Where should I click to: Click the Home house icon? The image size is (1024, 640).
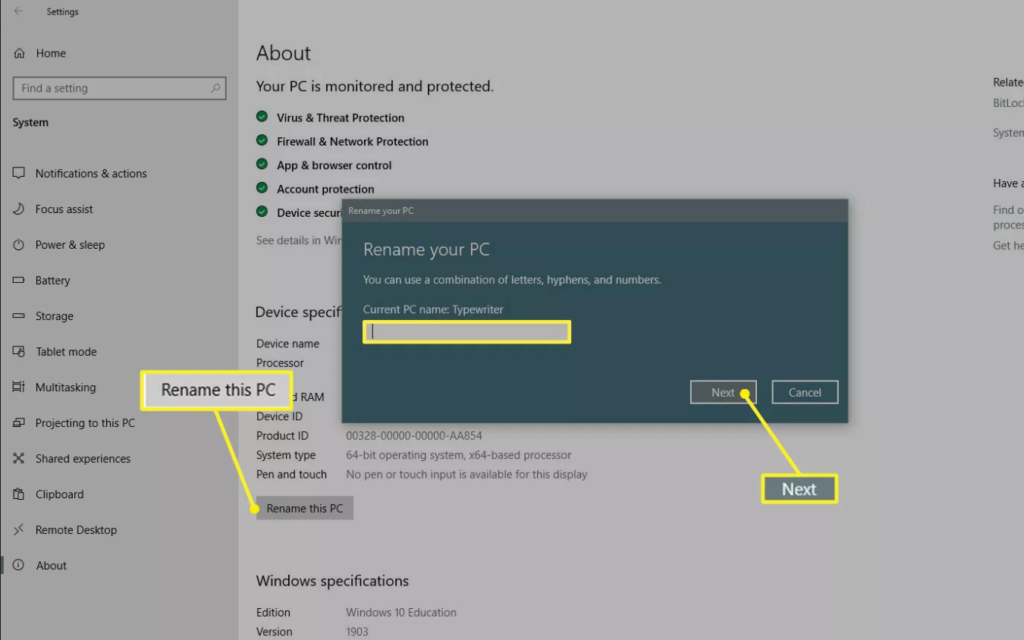[x=20, y=53]
